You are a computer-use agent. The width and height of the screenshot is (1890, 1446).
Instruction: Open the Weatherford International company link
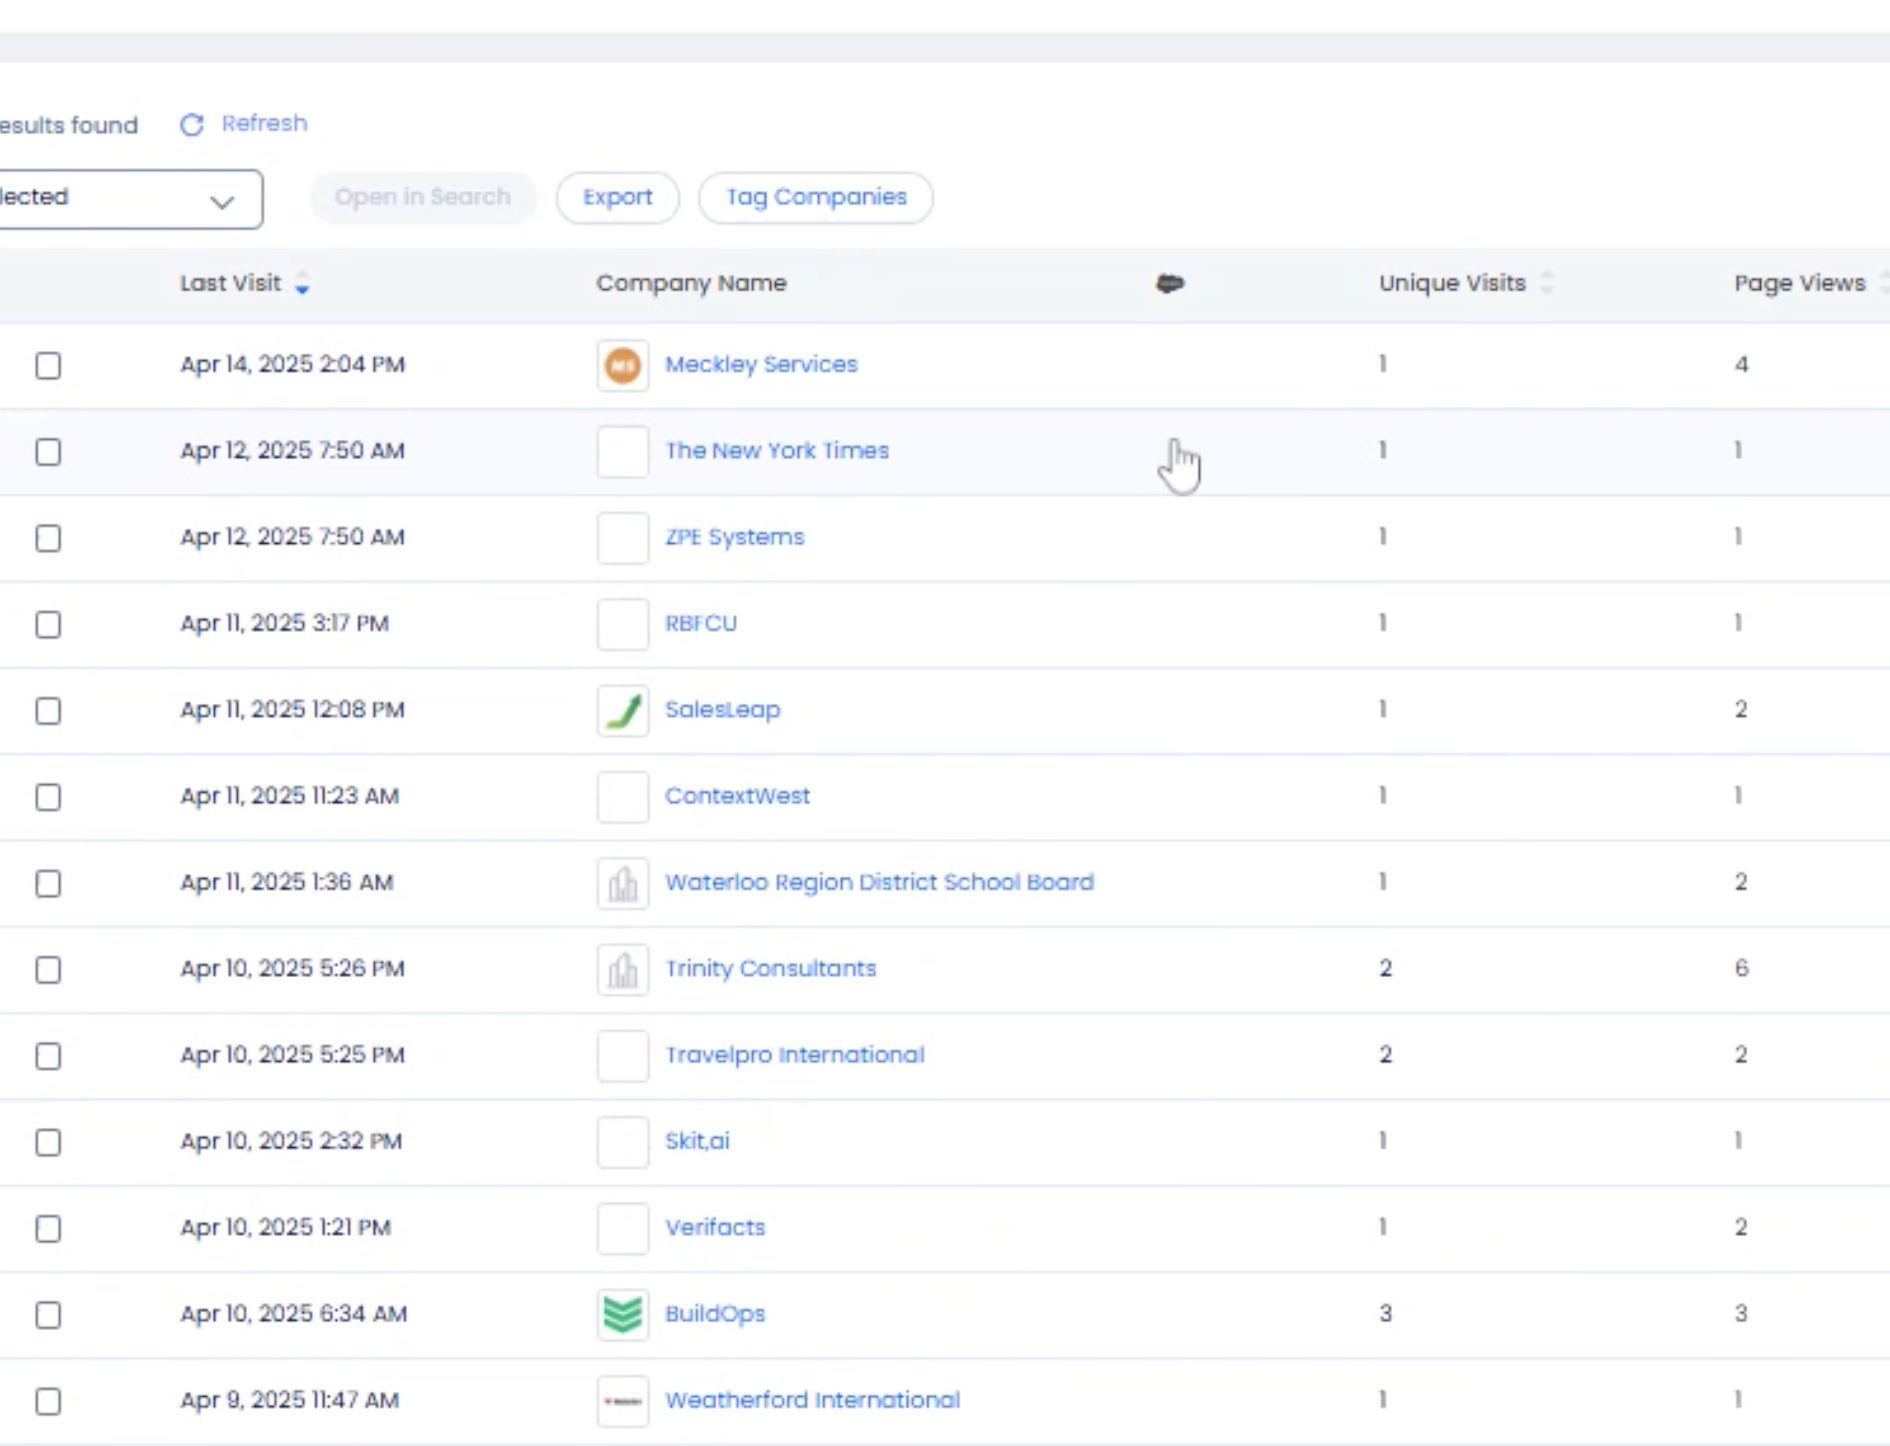pyautogui.click(x=812, y=1401)
